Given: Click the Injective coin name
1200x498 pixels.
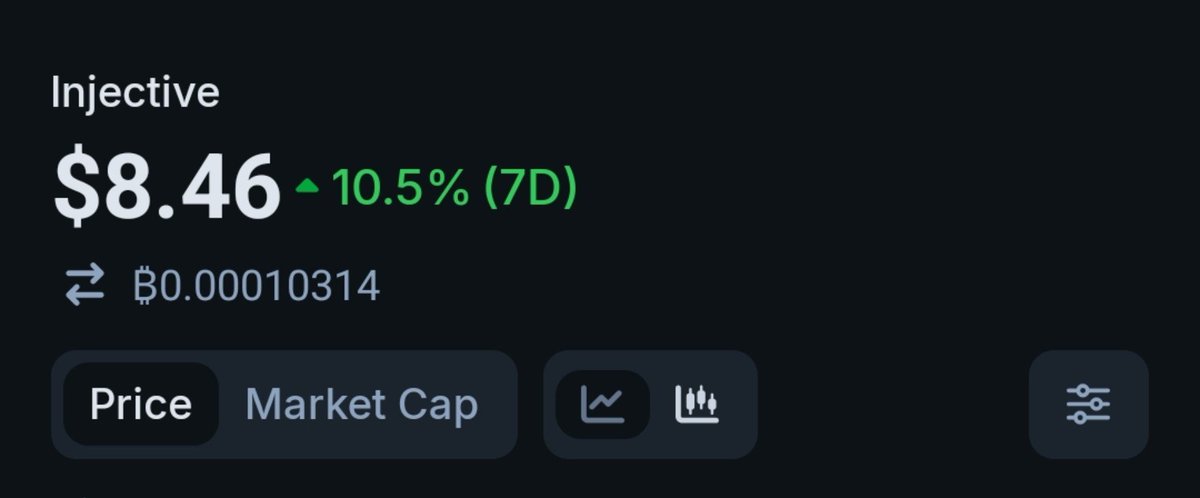Looking at the screenshot, I should coord(135,94).
